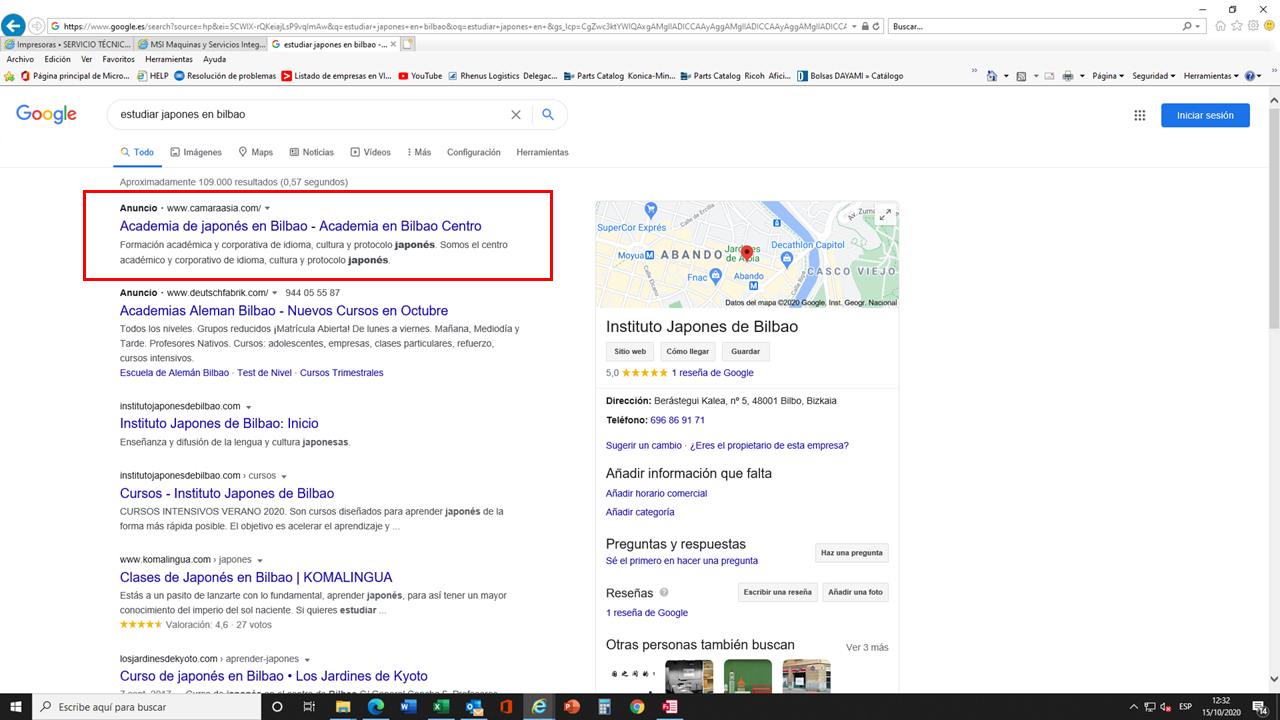Click the red map pin on the map
This screenshot has width=1280, height=720.
746,254
